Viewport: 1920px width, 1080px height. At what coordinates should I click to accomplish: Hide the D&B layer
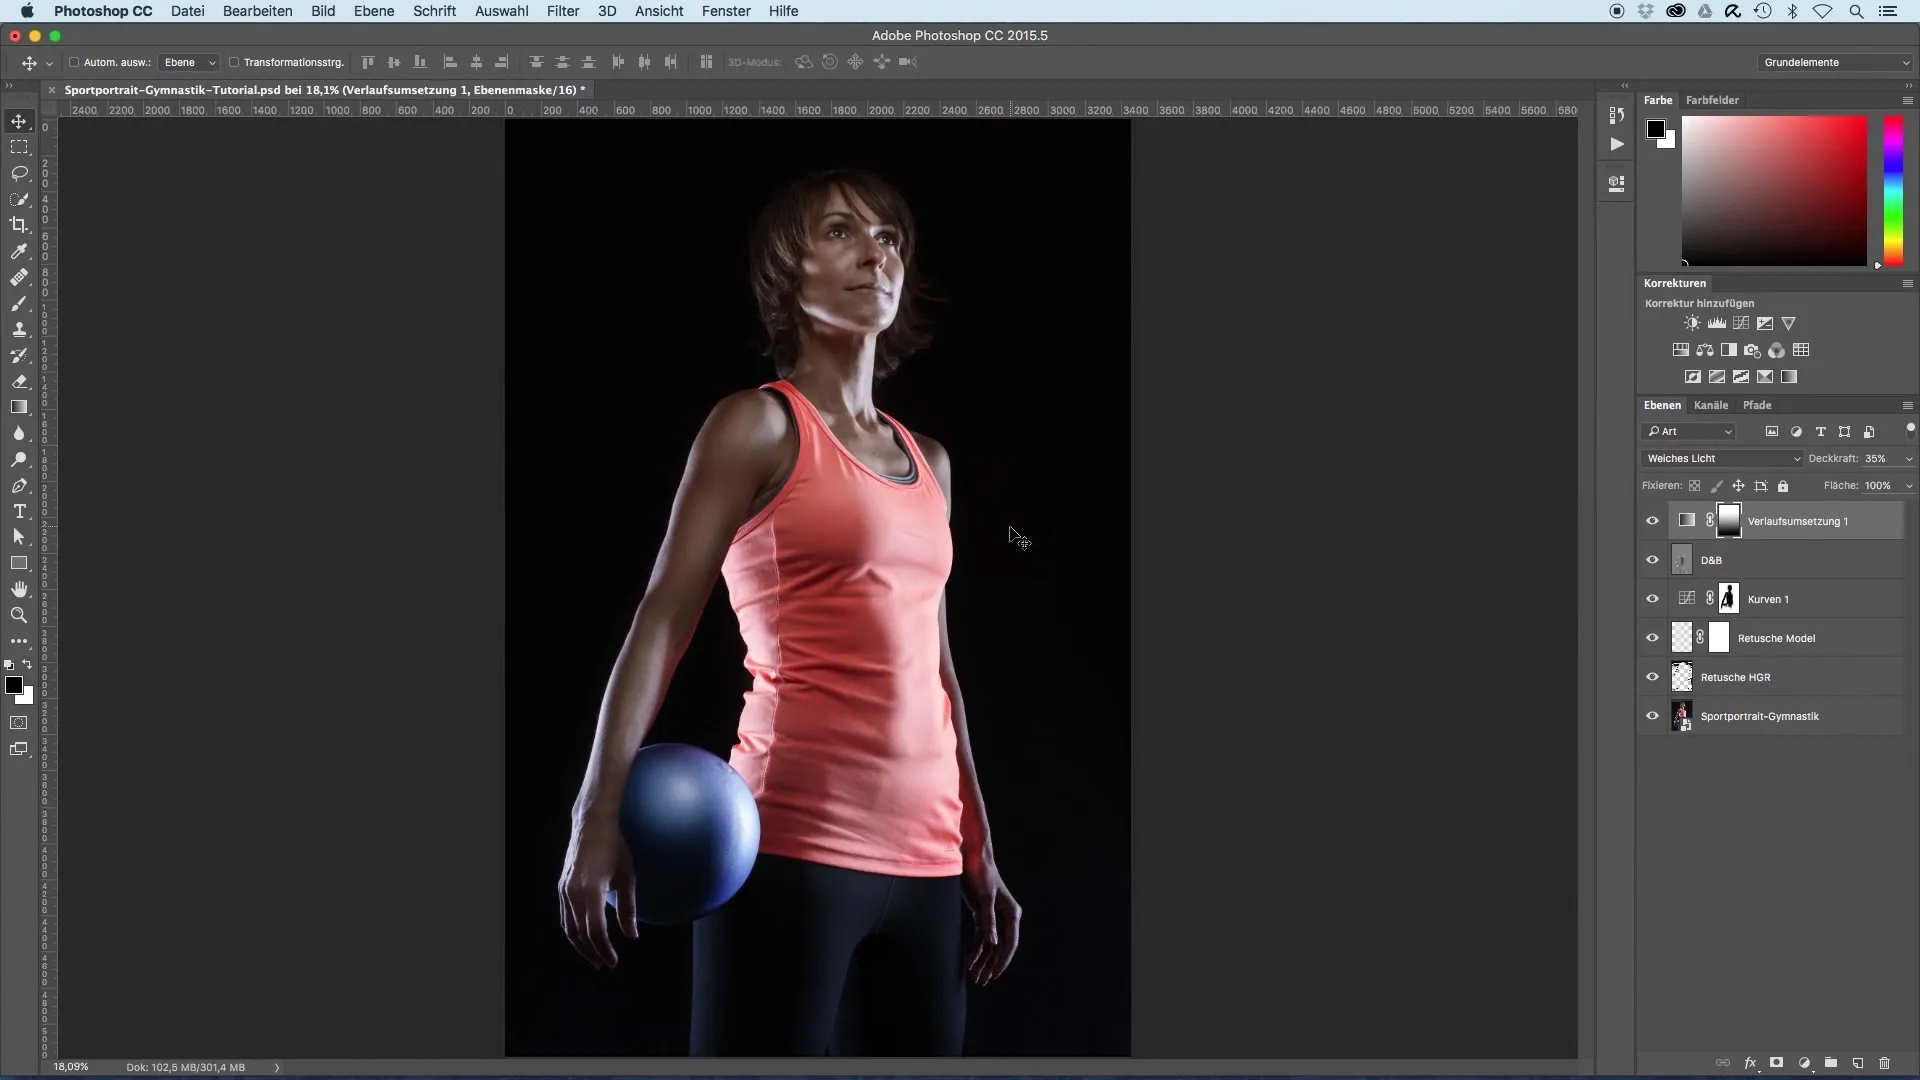[x=1652, y=560]
